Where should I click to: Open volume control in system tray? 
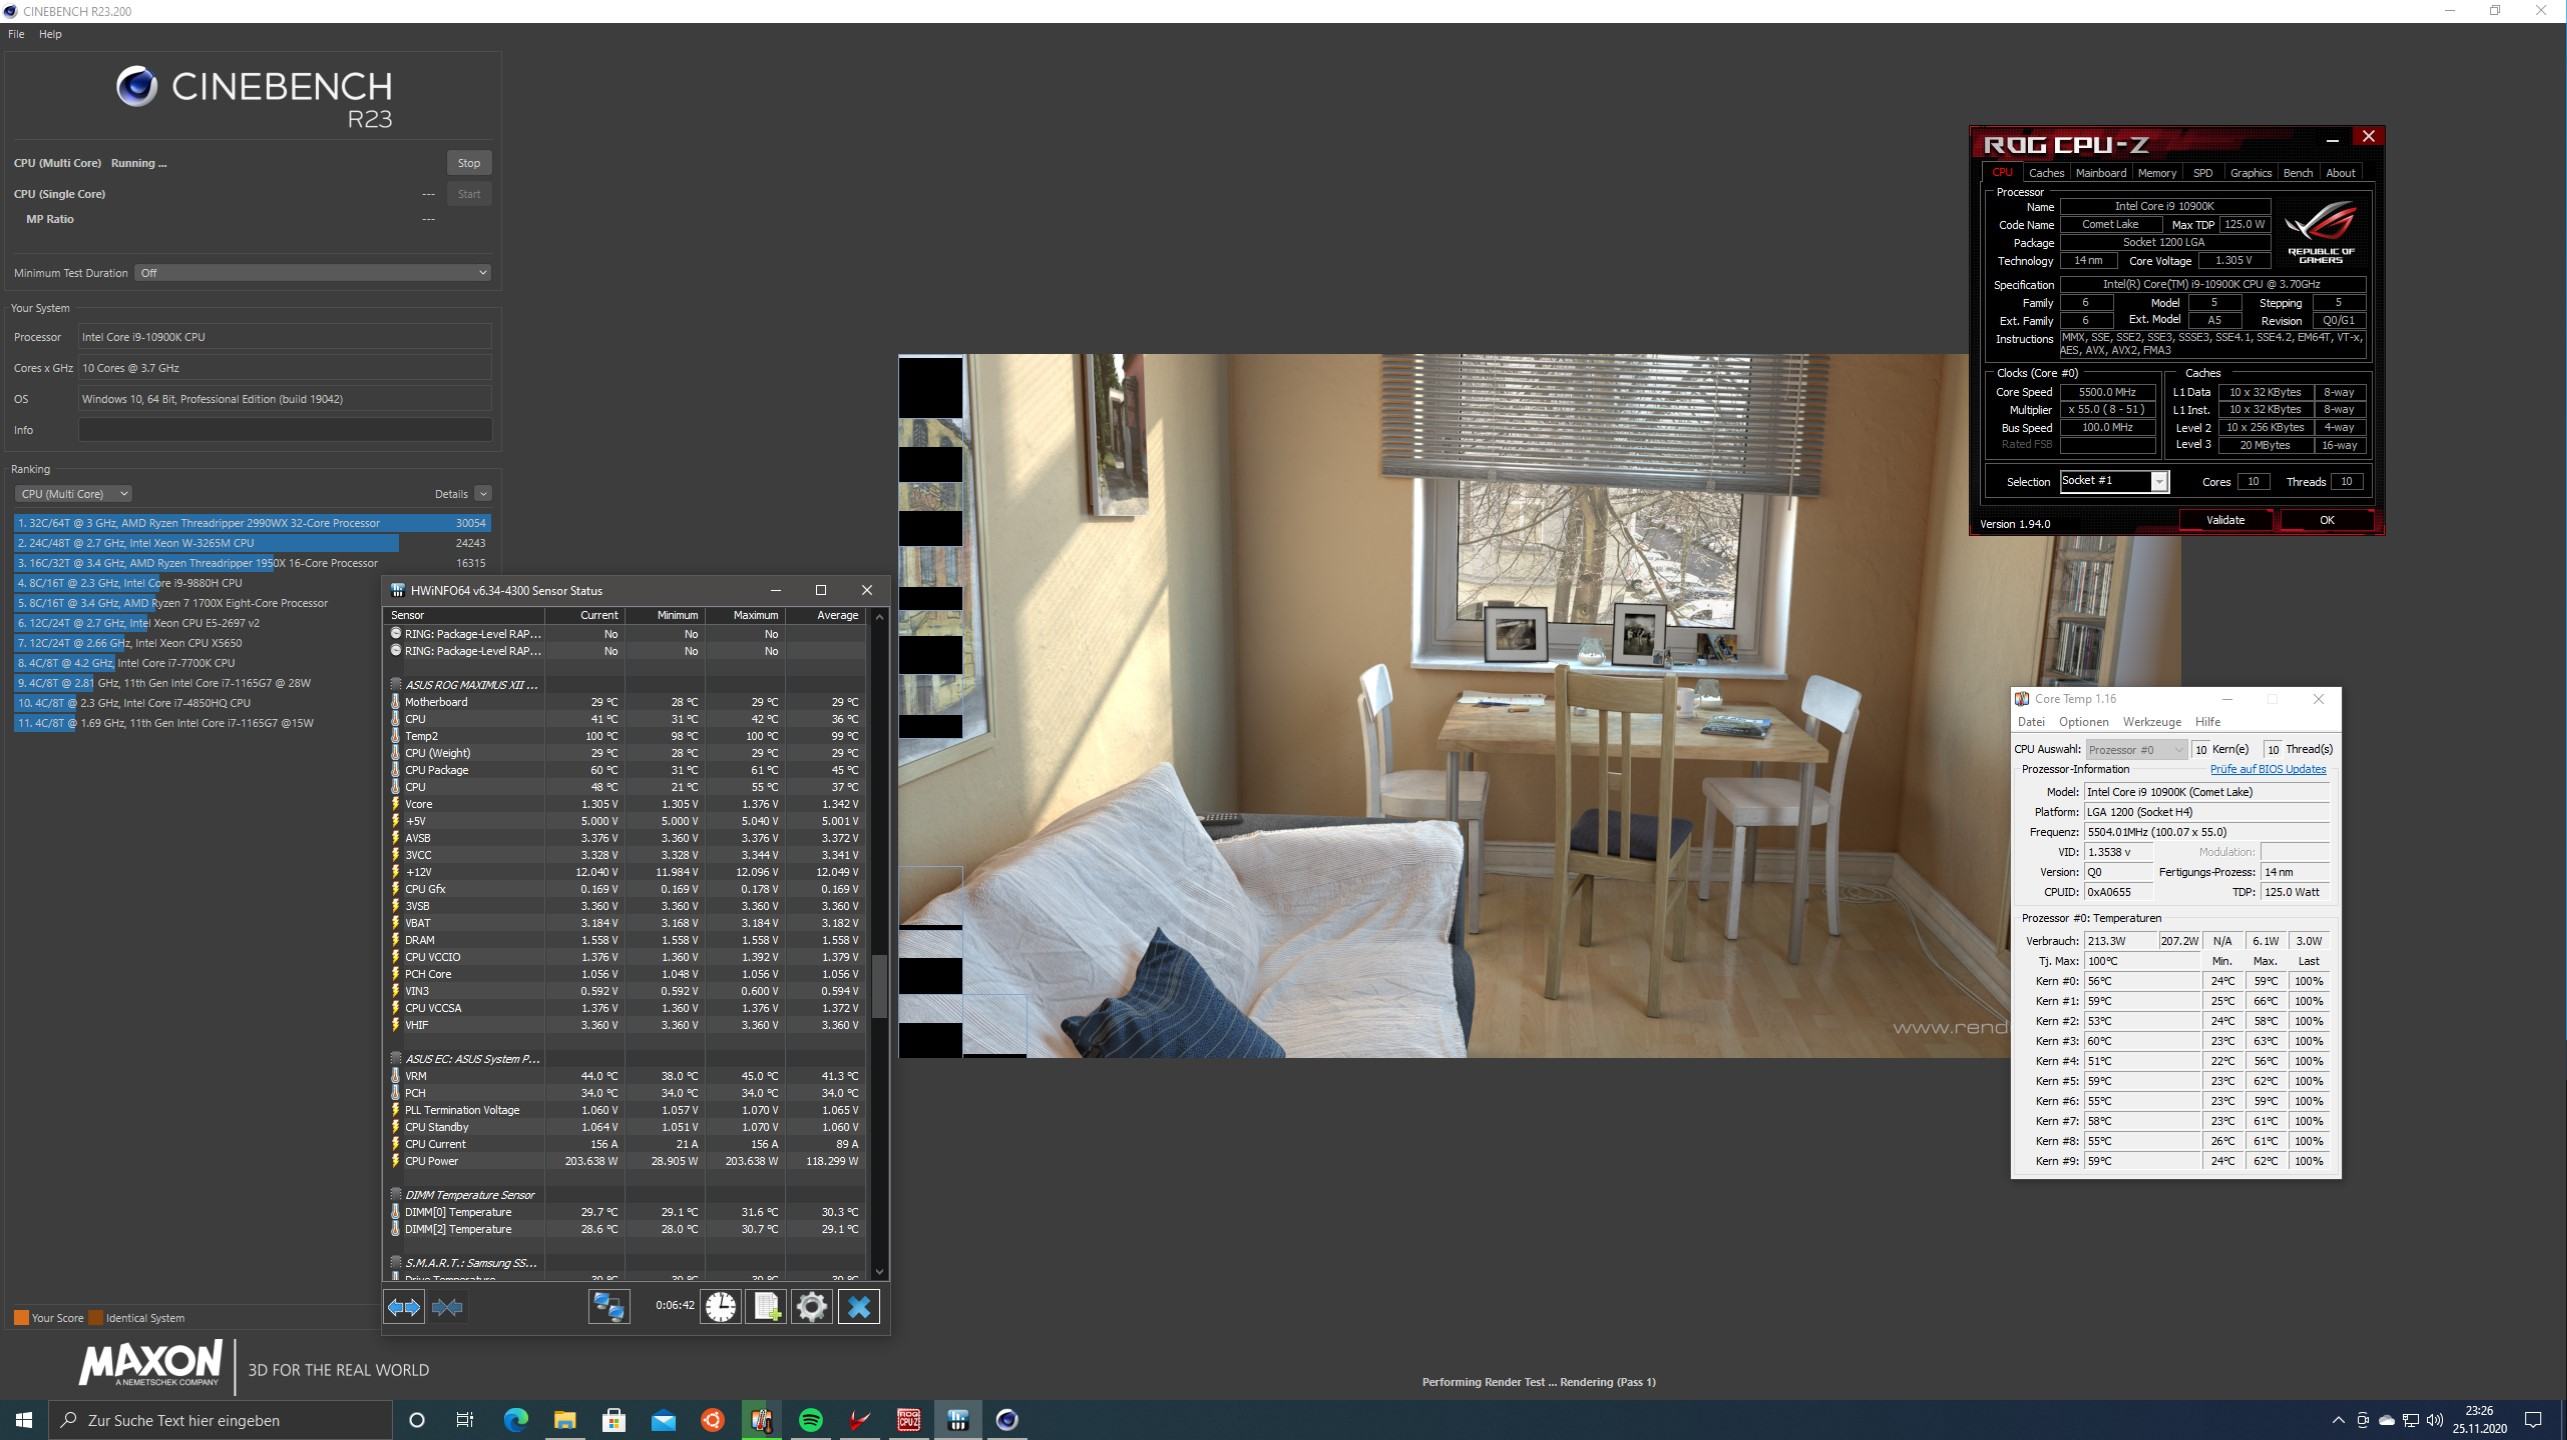pos(2434,1420)
